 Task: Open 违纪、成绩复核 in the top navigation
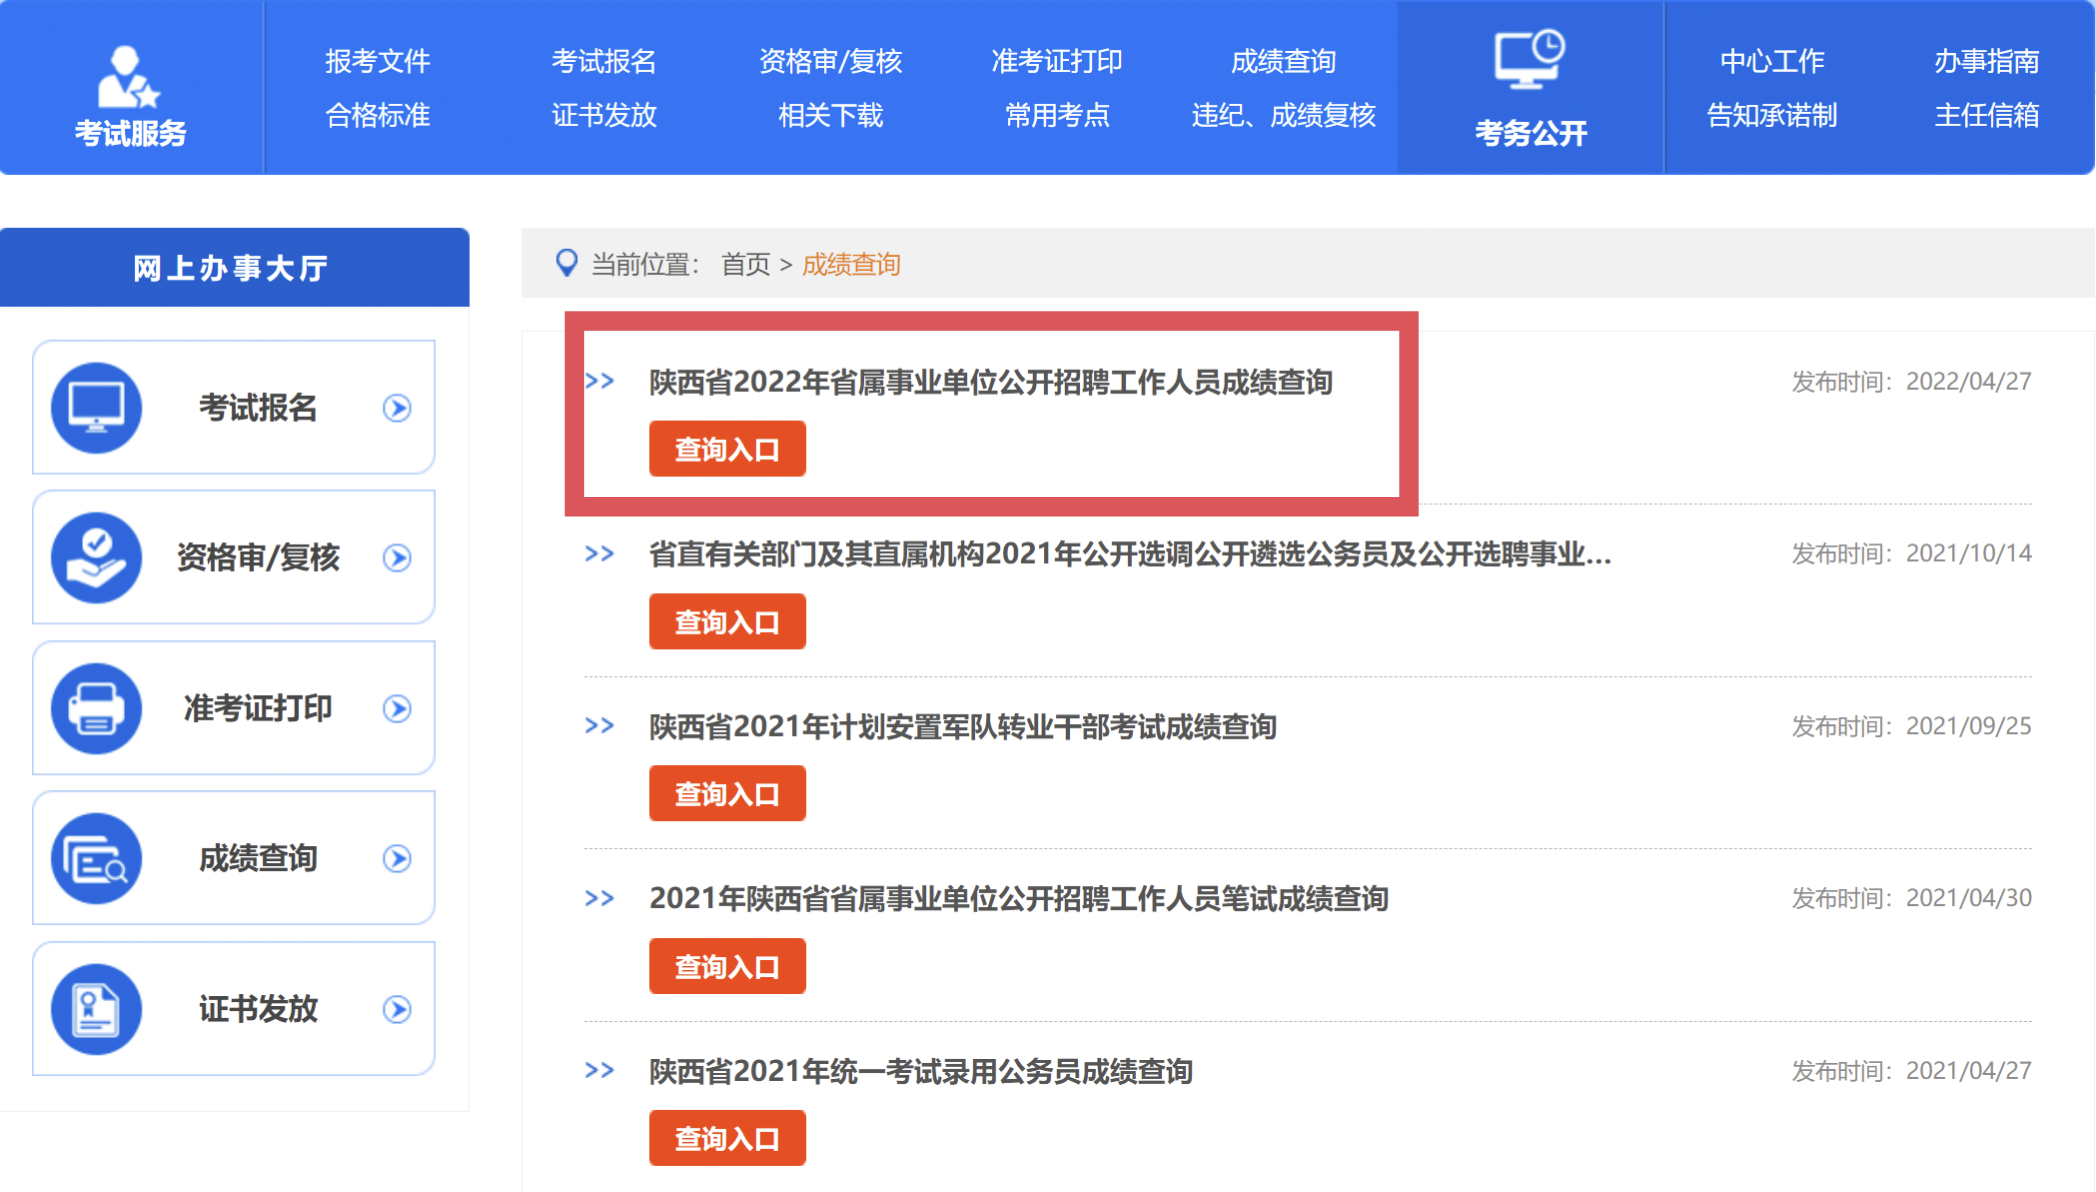[1283, 115]
